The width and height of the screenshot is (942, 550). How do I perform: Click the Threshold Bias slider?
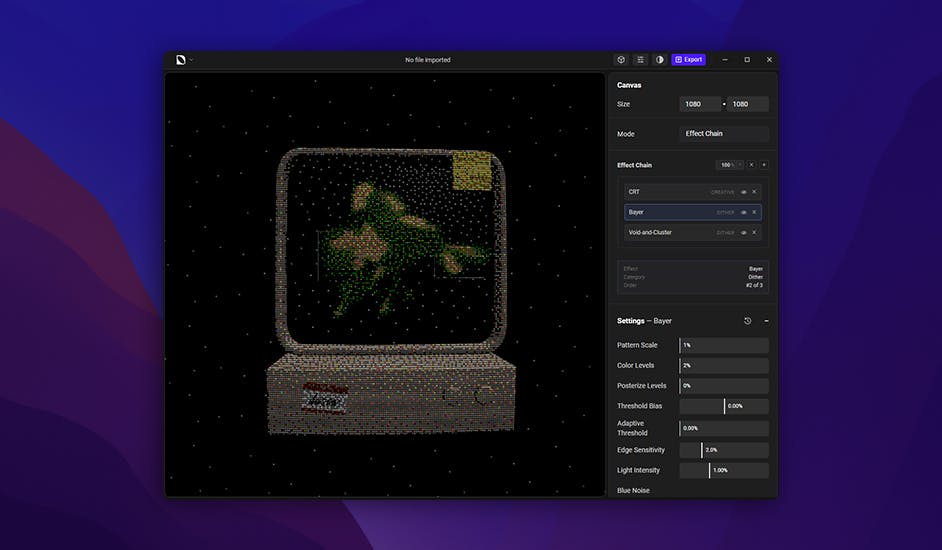point(724,406)
